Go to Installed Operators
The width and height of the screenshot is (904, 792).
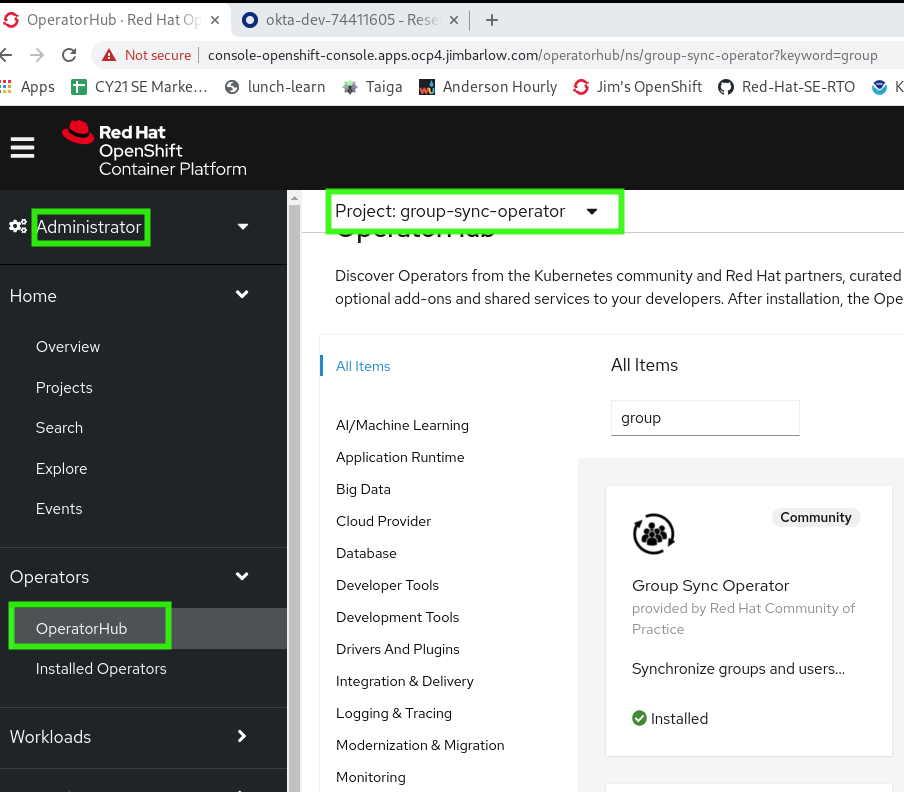tap(101, 669)
